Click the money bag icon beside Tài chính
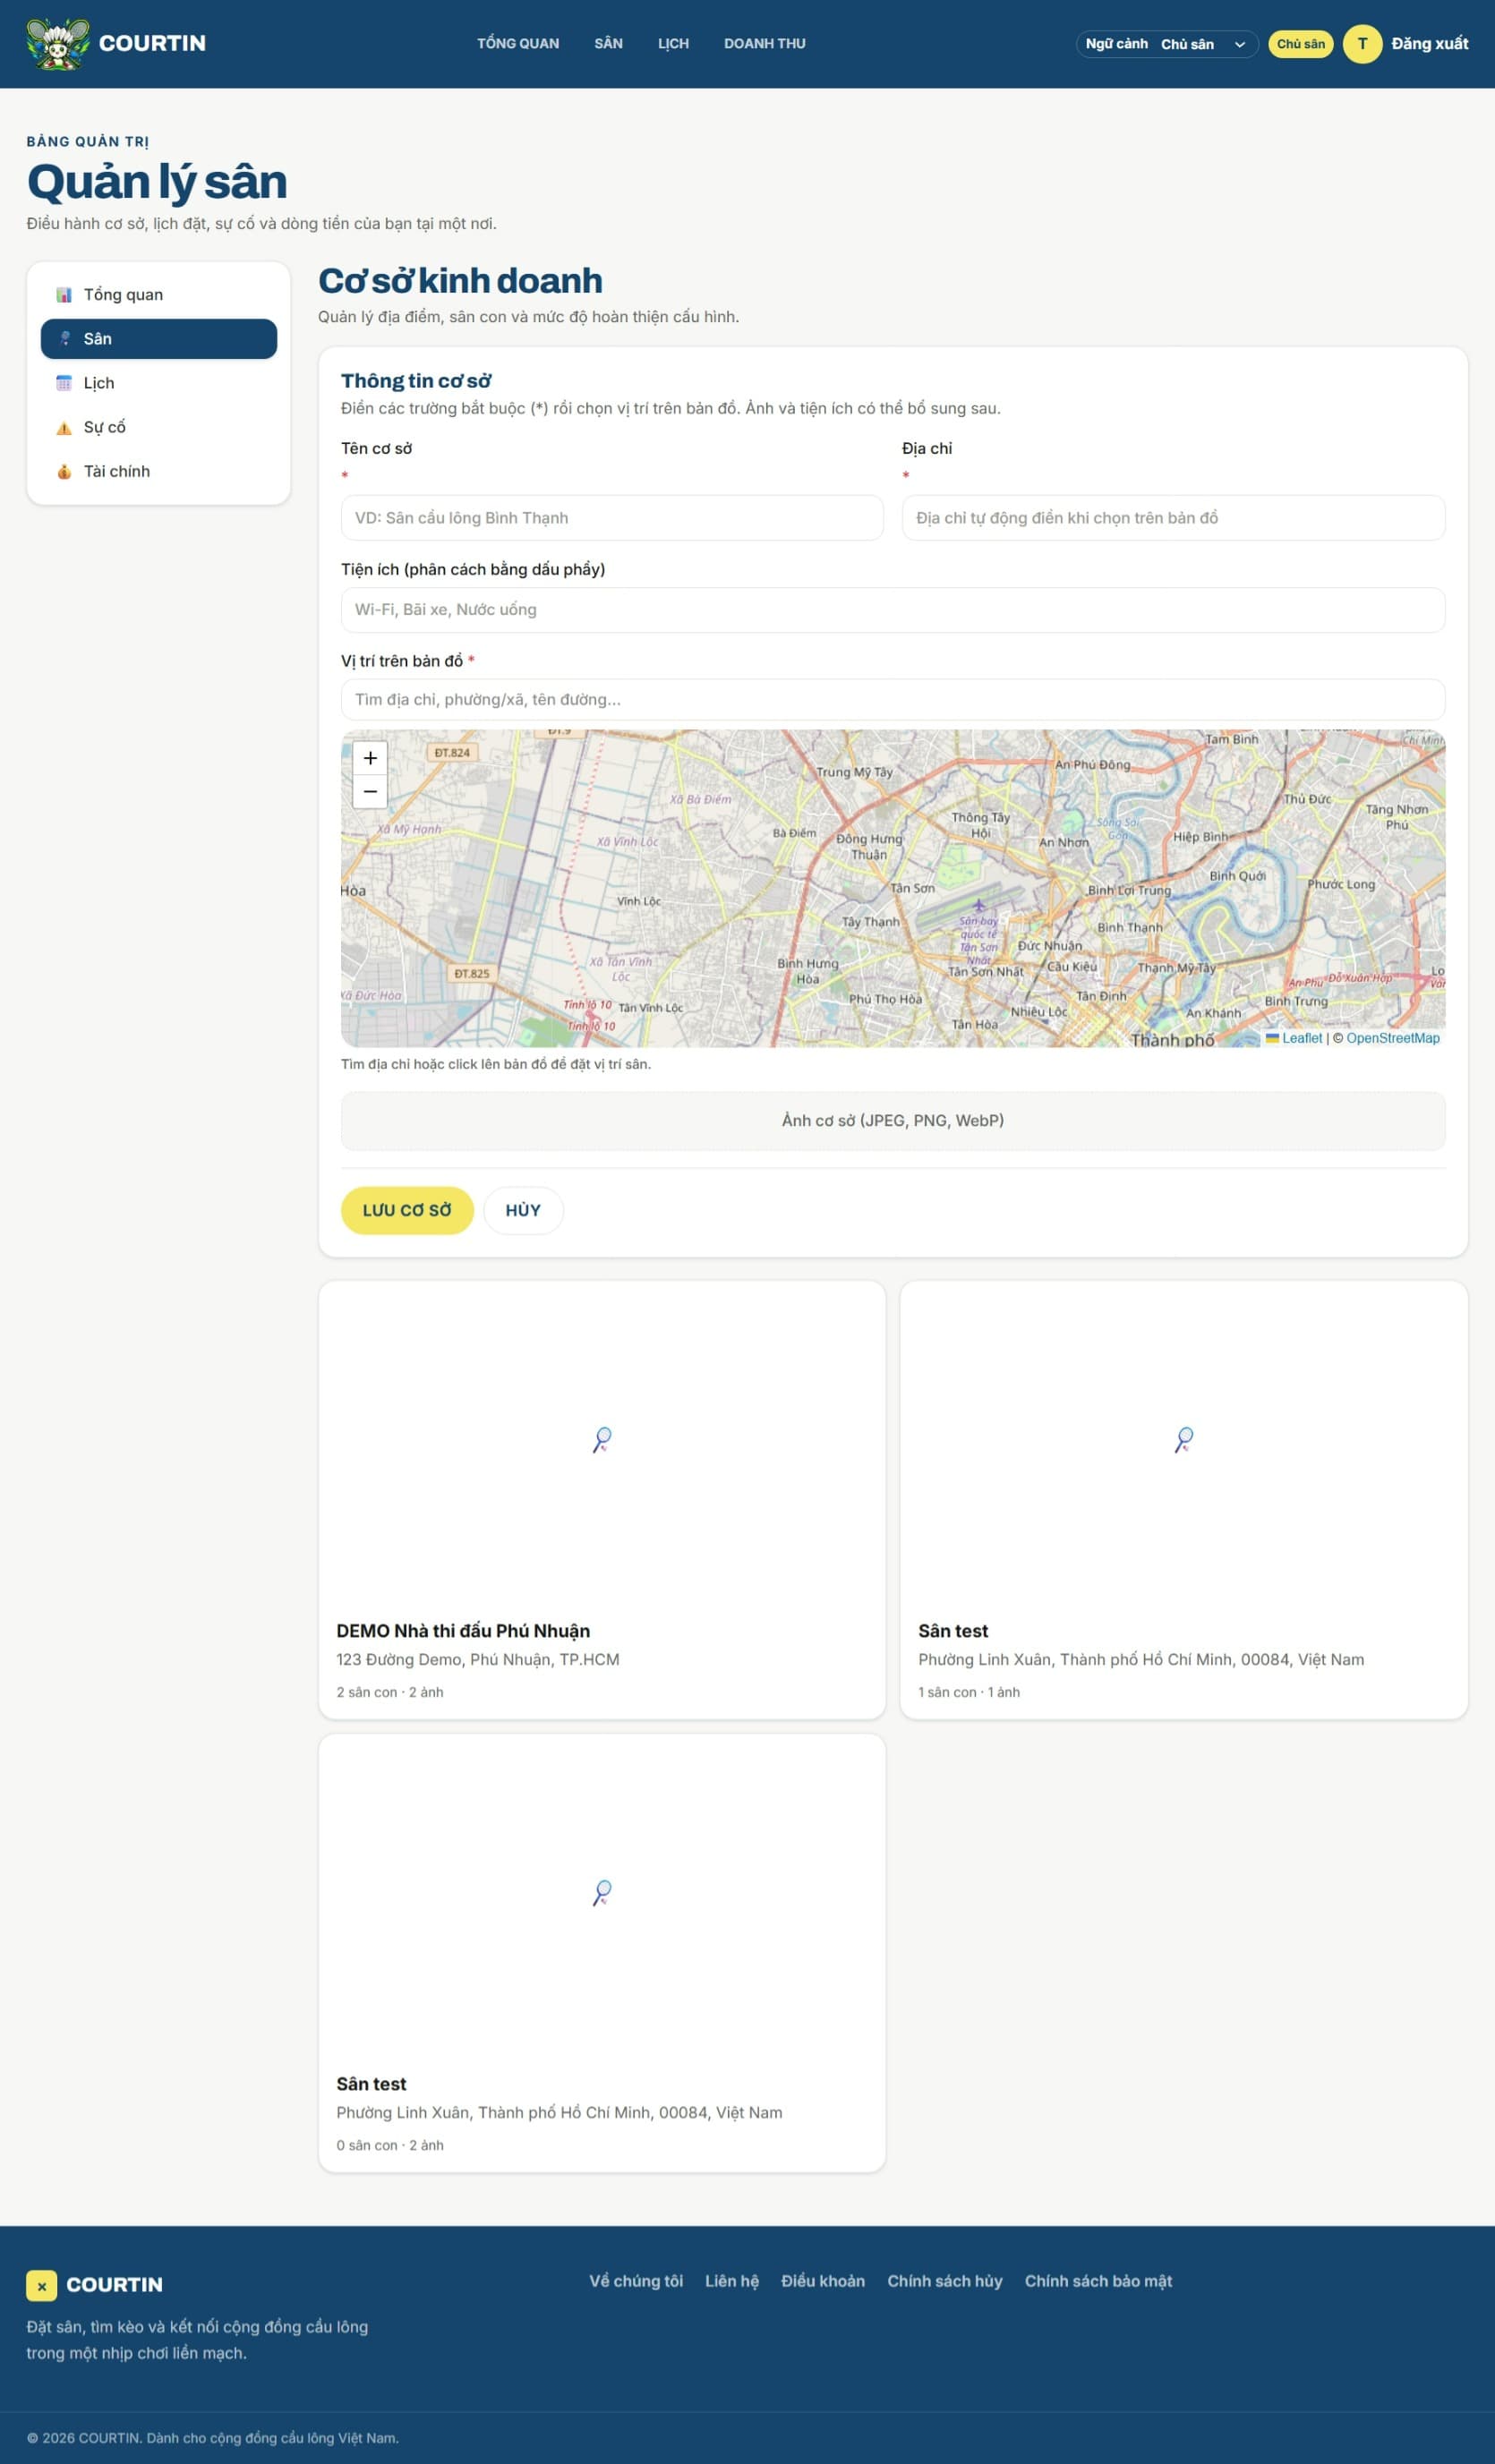This screenshot has height=2464, width=1495. (x=64, y=472)
